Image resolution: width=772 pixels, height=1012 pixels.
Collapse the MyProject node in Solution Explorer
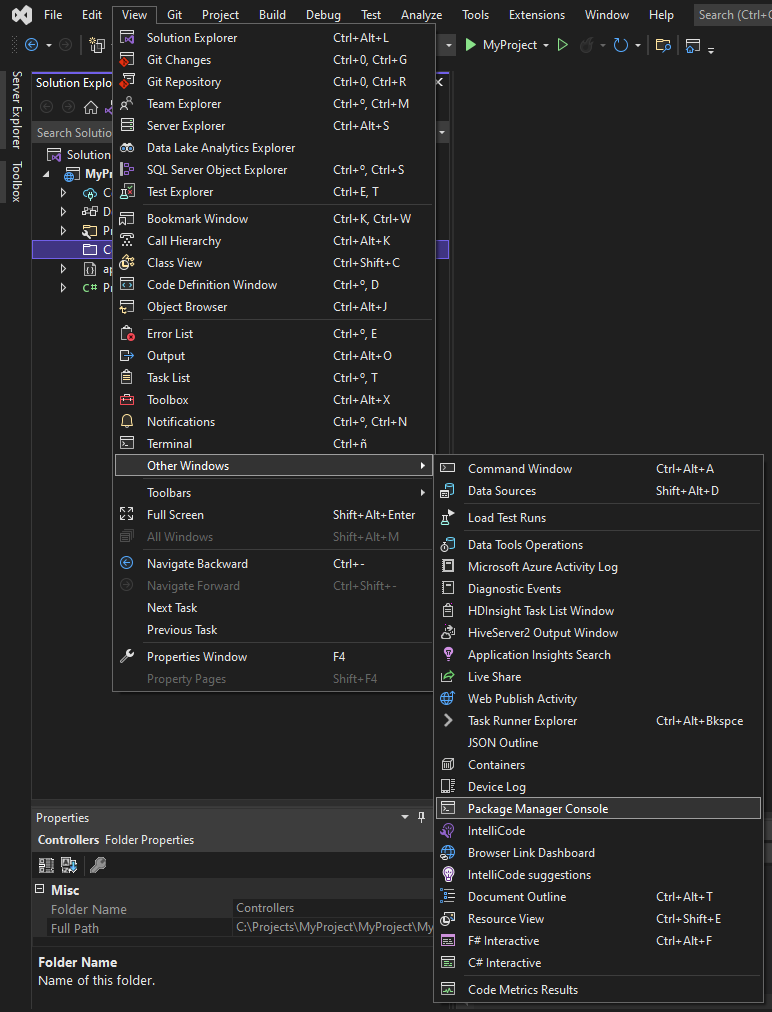click(45, 172)
